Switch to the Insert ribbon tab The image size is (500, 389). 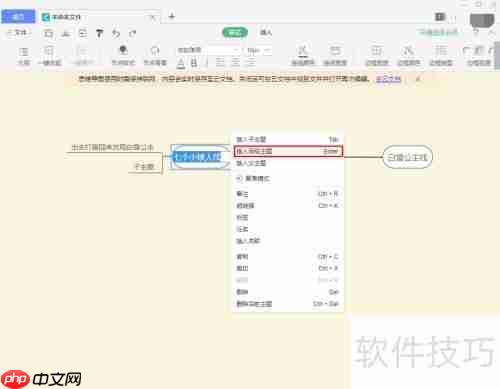tap(266, 32)
